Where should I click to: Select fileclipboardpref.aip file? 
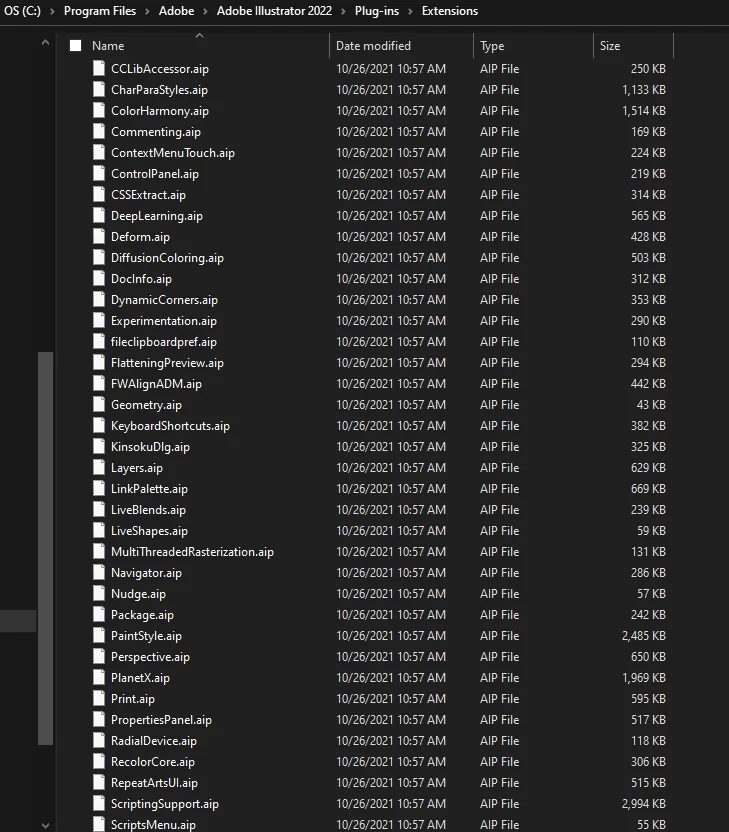tap(163, 342)
